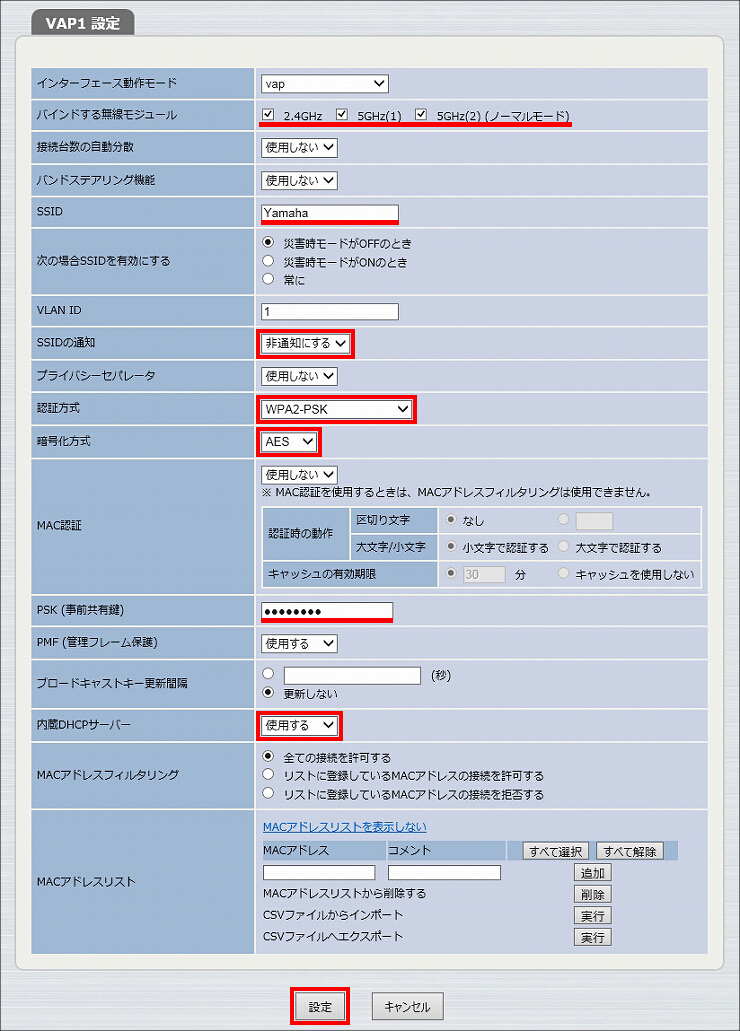
Task: Open the 内蔵DHCPサーバー dropdown
Action: pos(299,725)
